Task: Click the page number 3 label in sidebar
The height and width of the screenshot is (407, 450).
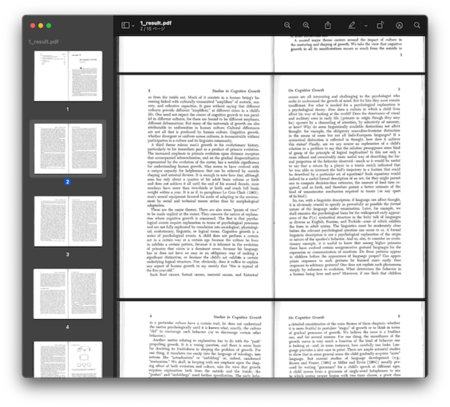Action: tap(68, 254)
